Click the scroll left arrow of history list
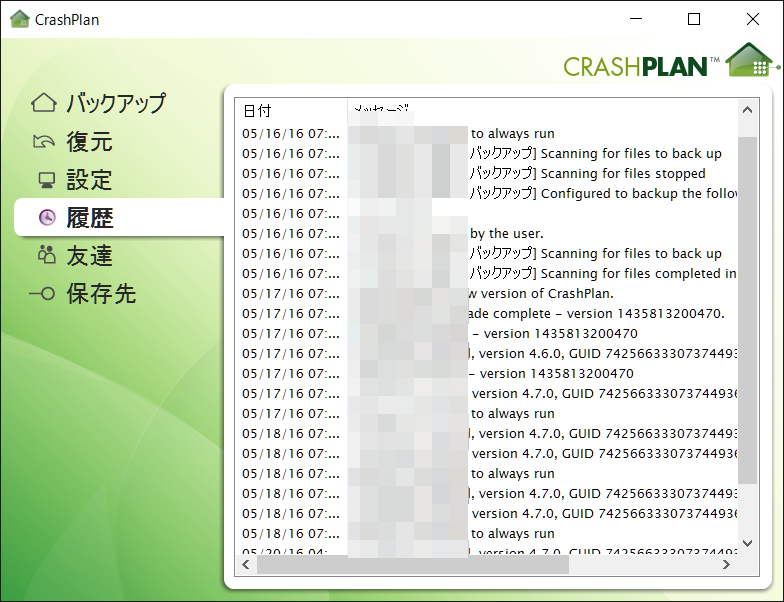This screenshot has height=602, width=784. click(246, 564)
